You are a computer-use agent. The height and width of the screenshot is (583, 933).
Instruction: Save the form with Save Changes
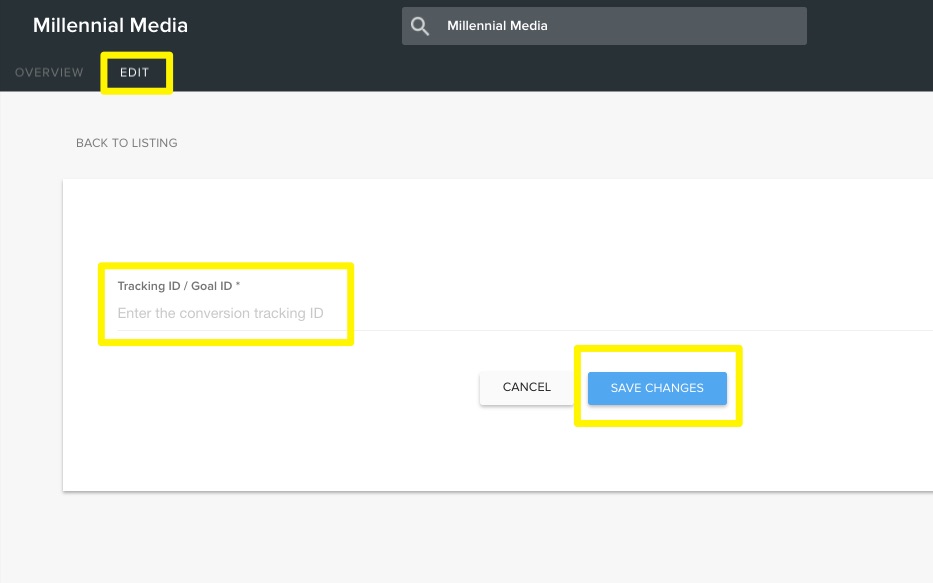(x=657, y=388)
